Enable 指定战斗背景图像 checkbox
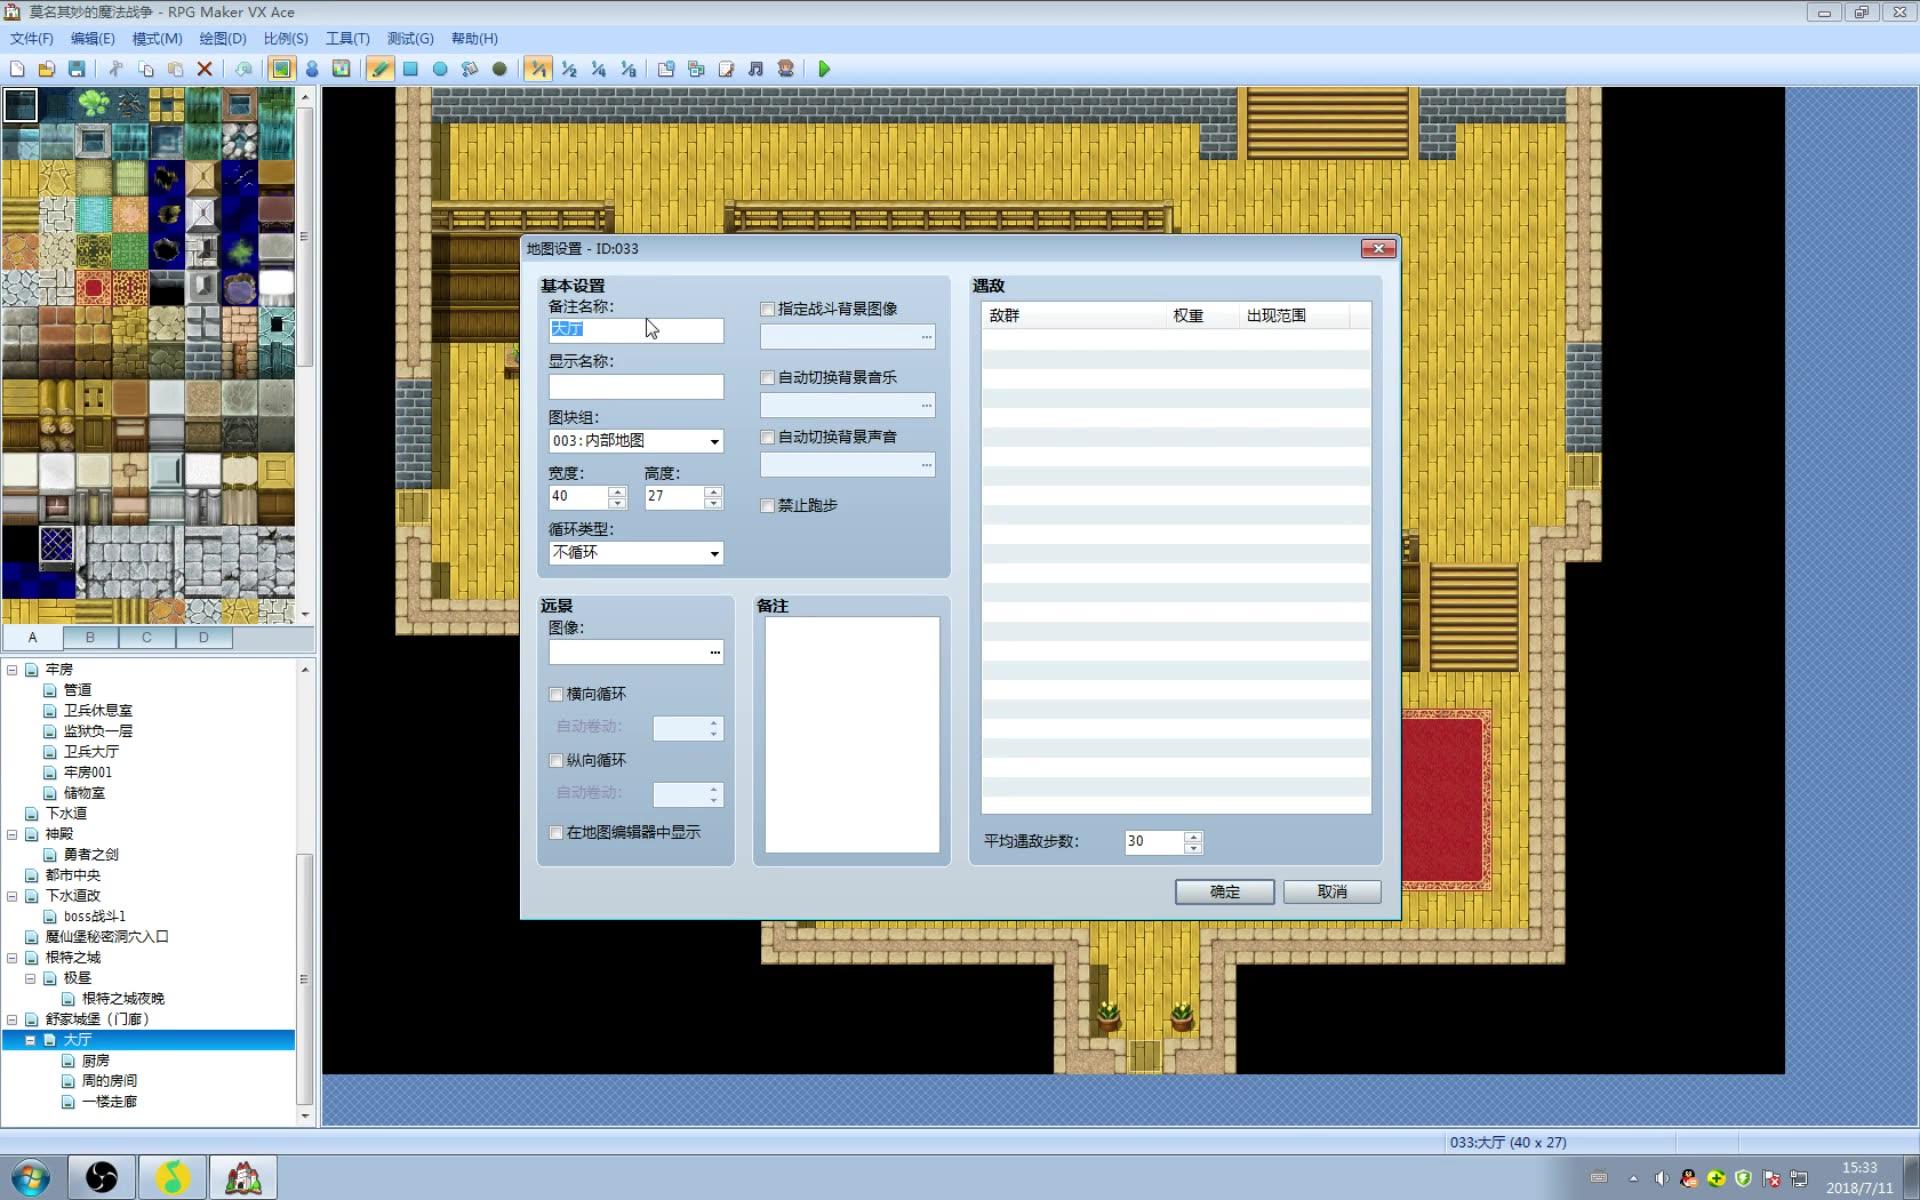 pos(767,309)
